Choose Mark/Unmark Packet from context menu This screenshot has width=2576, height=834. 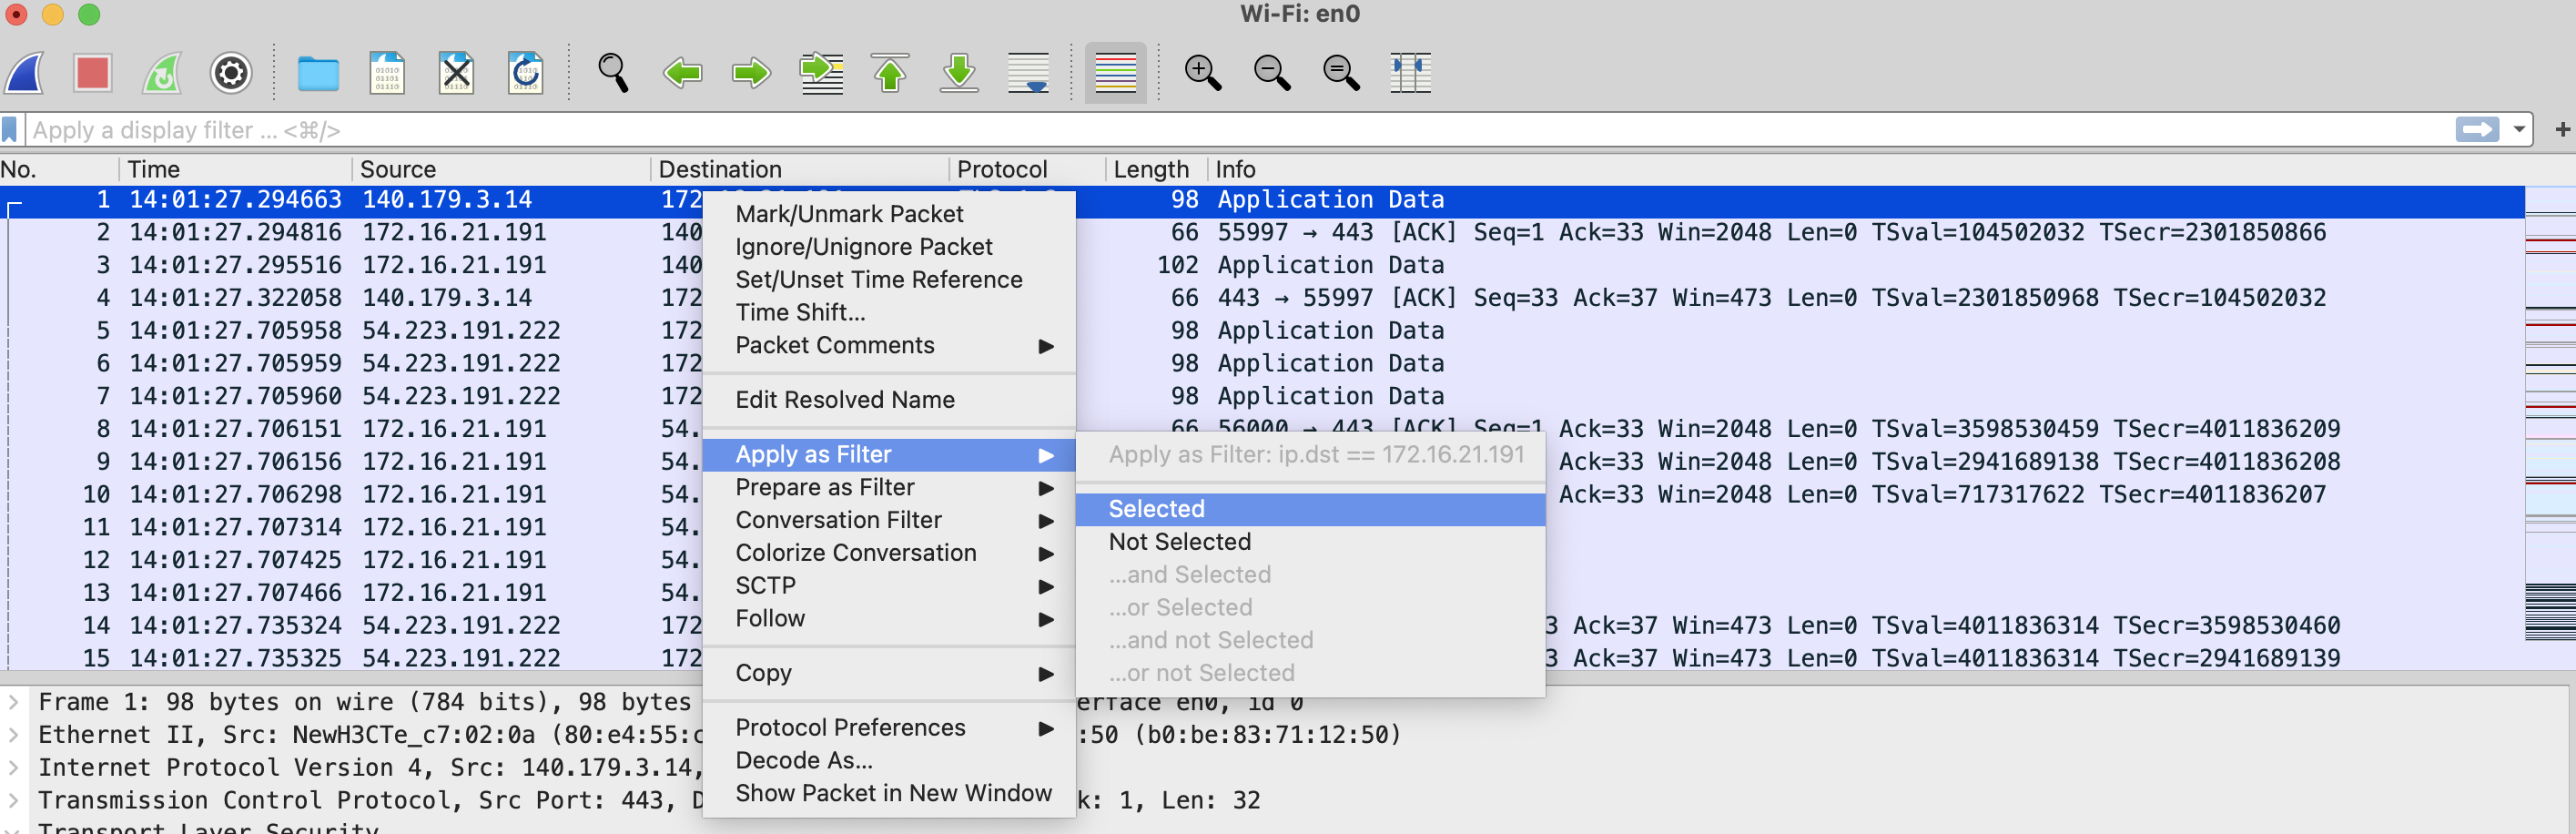pyautogui.click(x=889, y=214)
